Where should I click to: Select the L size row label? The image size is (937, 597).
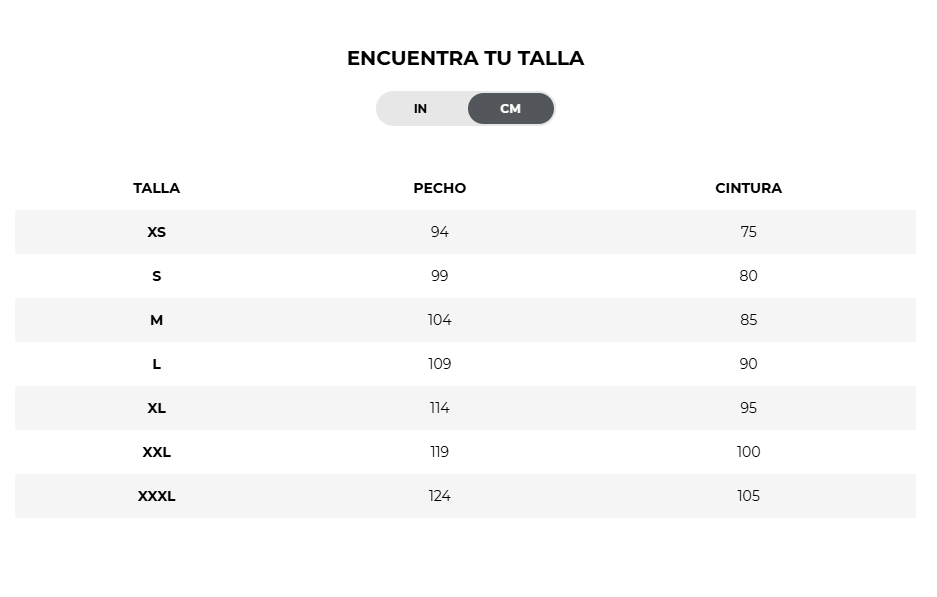[157, 364]
